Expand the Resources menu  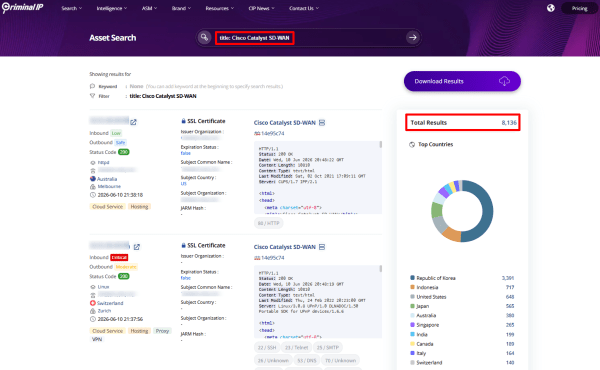pos(220,8)
